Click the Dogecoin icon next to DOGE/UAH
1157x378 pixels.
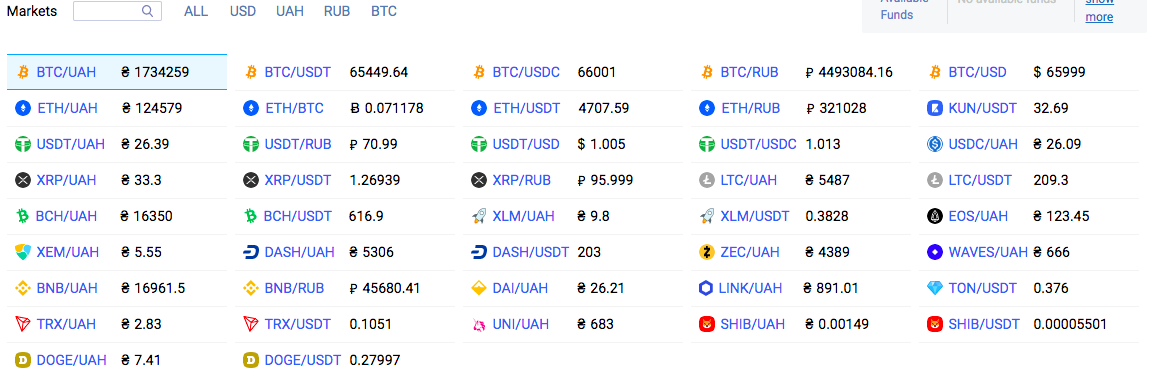[x=23, y=360]
